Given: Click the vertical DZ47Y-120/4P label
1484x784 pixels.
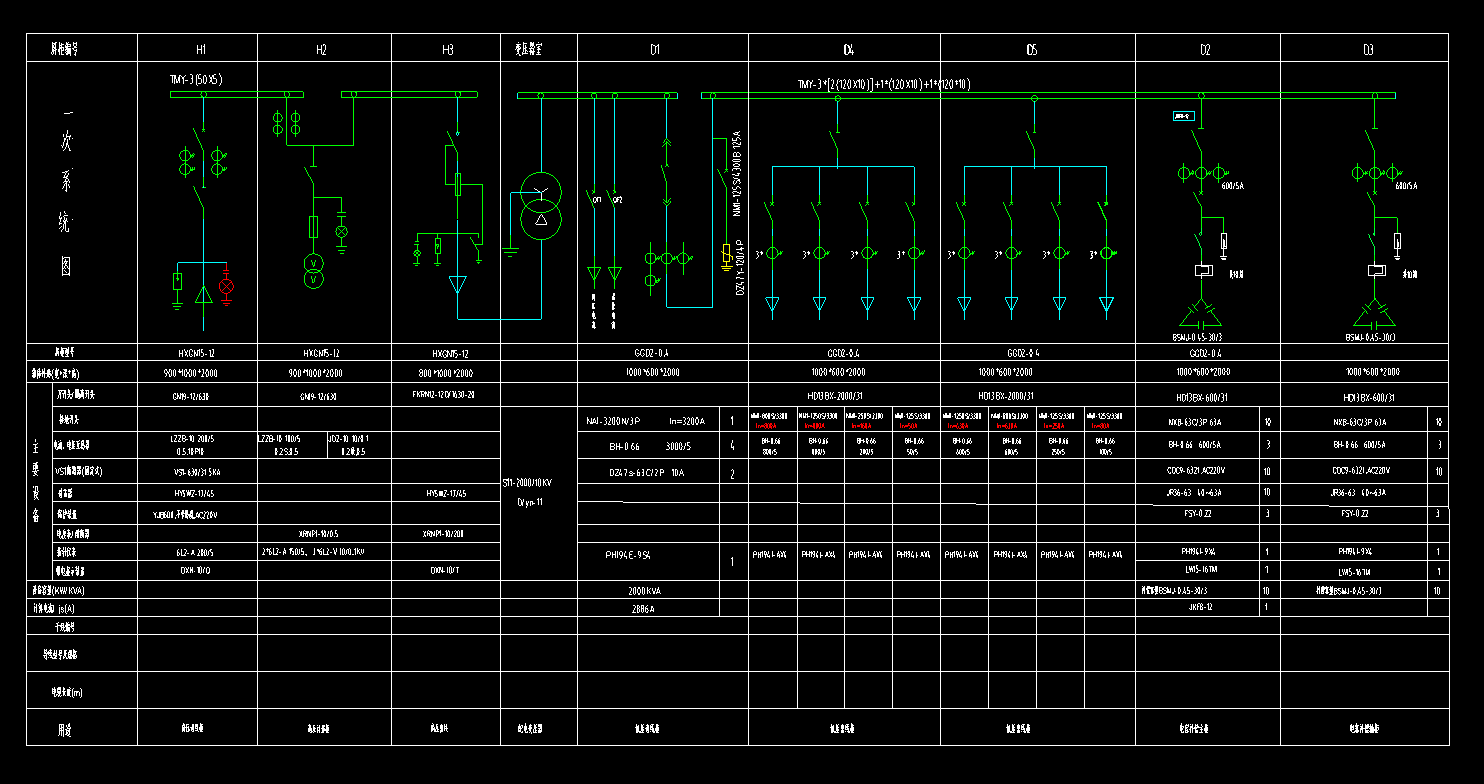Looking at the screenshot, I should (x=740, y=268).
